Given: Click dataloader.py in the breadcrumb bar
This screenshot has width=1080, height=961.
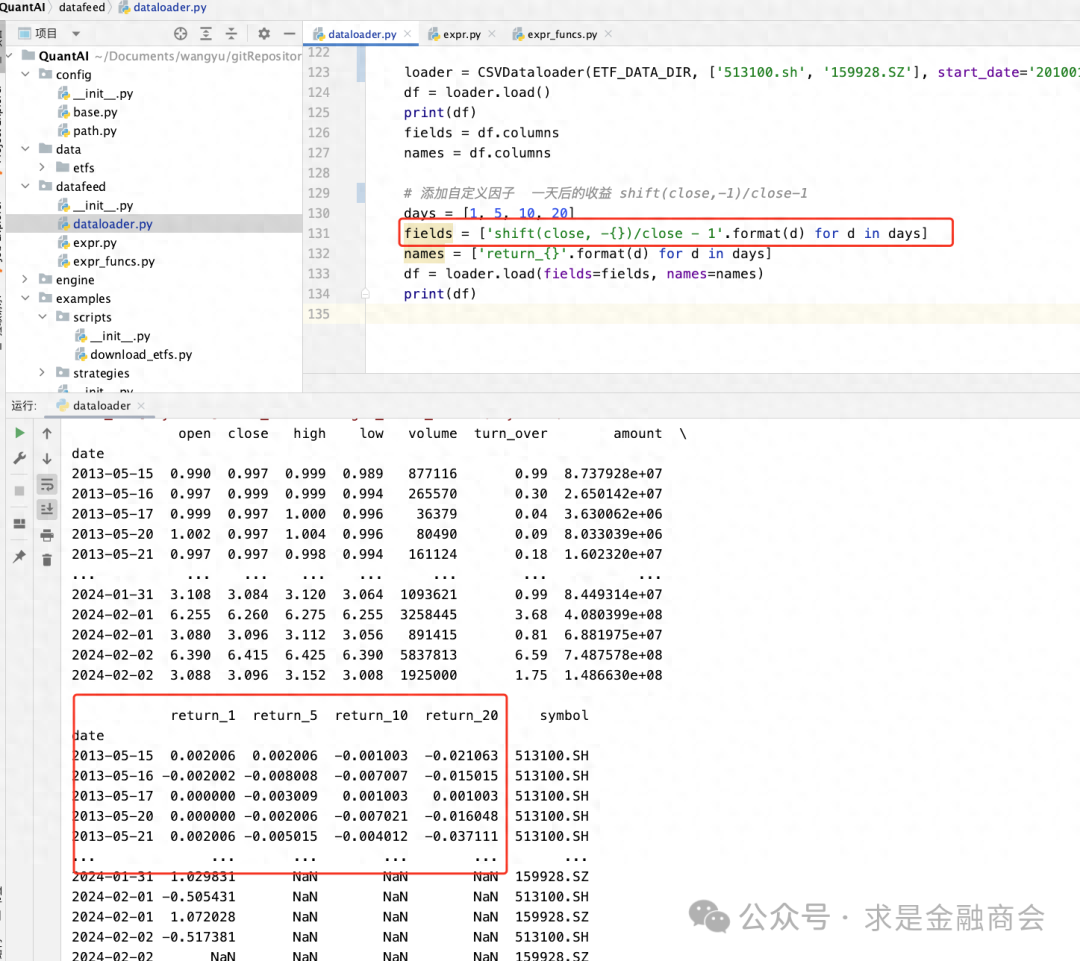Looking at the screenshot, I should pos(163,7).
